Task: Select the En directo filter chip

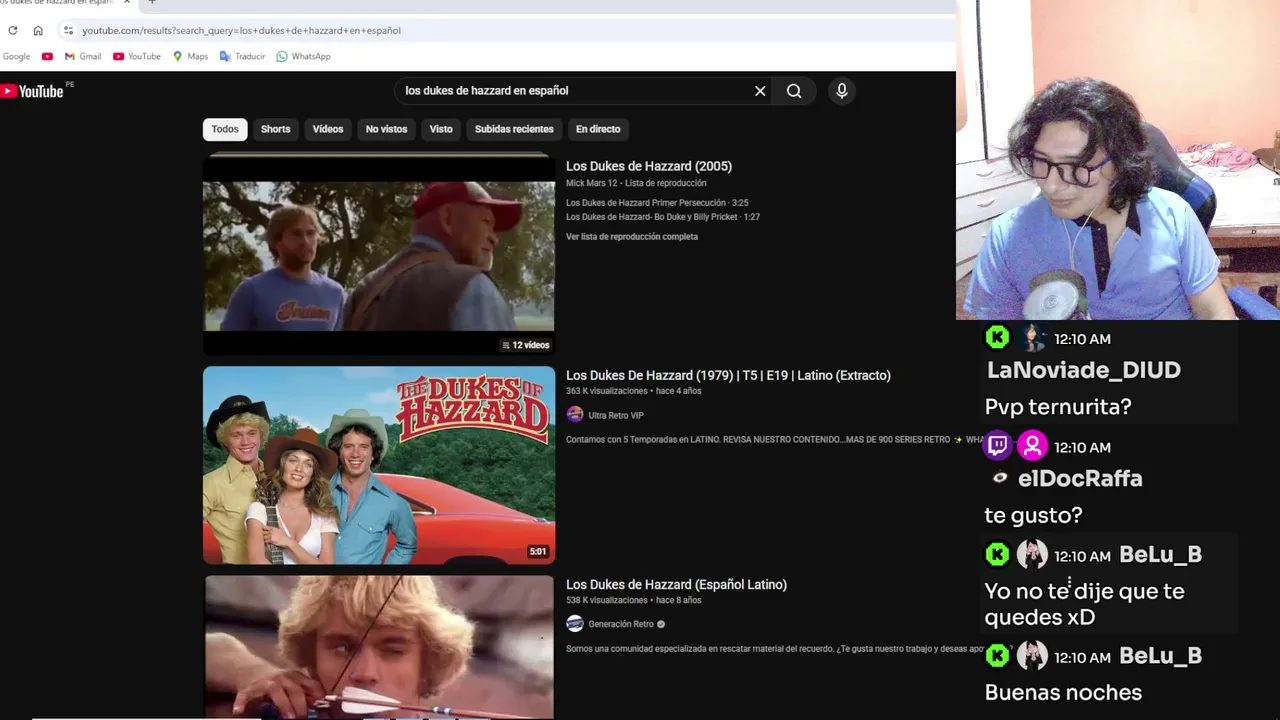Action: click(x=598, y=129)
